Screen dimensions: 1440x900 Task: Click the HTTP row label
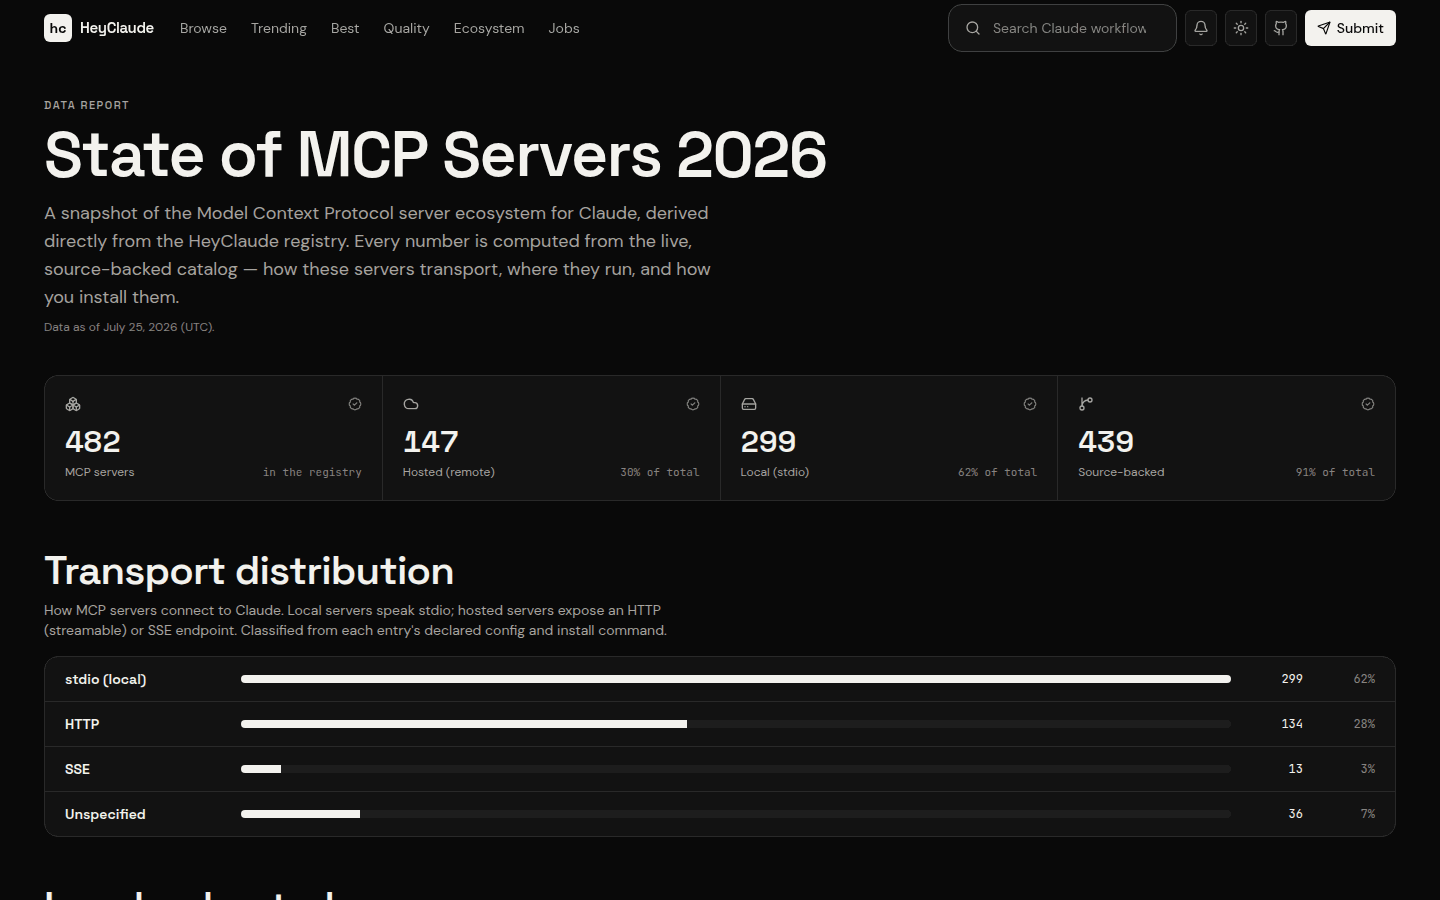[82, 724]
